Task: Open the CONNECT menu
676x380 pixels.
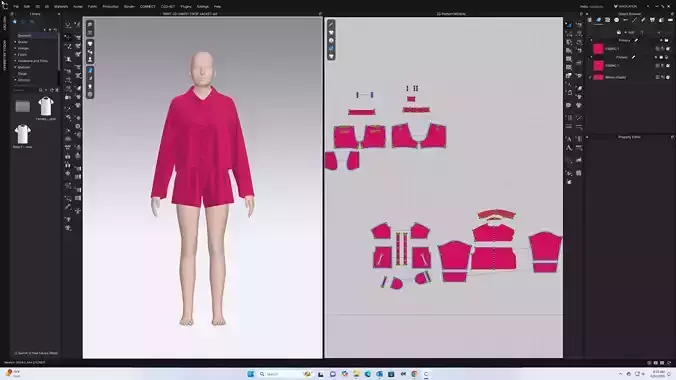Action: coord(147,6)
